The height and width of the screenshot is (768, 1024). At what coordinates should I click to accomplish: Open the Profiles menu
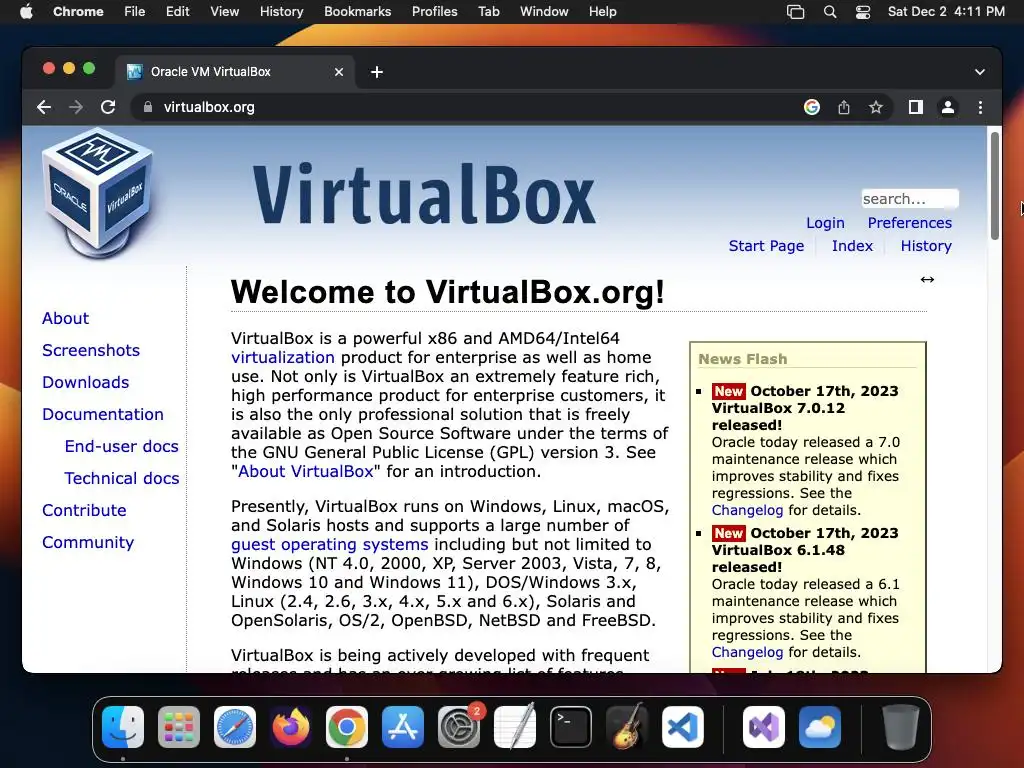pos(434,12)
